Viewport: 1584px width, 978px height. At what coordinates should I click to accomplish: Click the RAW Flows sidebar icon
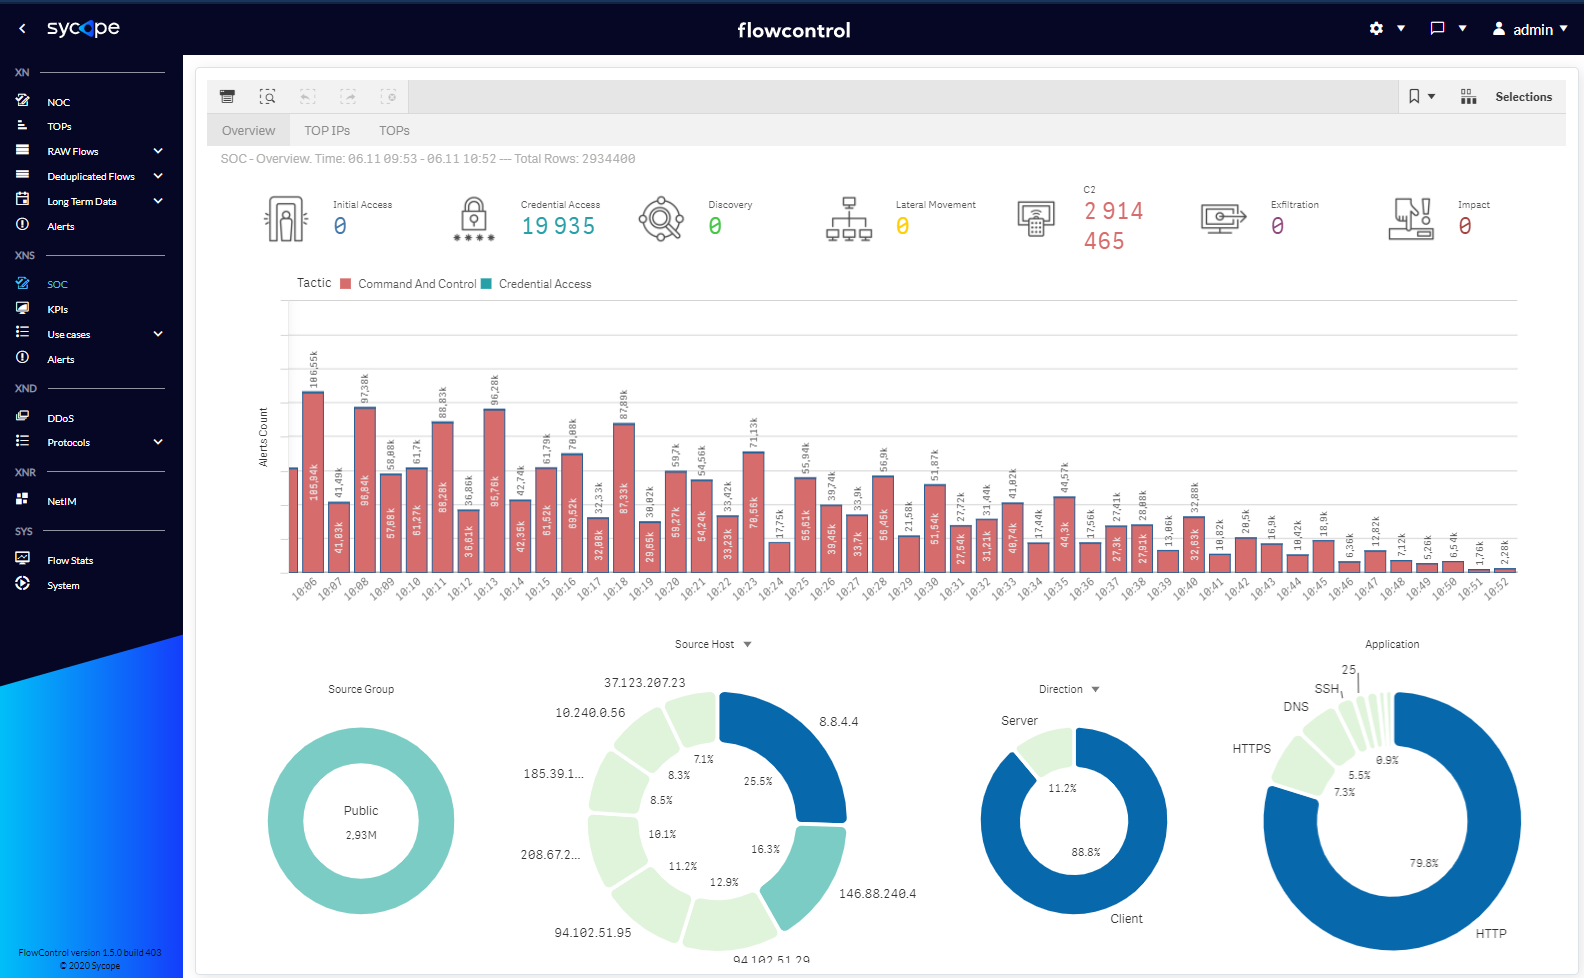pyautogui.click(x=22, y=151)
